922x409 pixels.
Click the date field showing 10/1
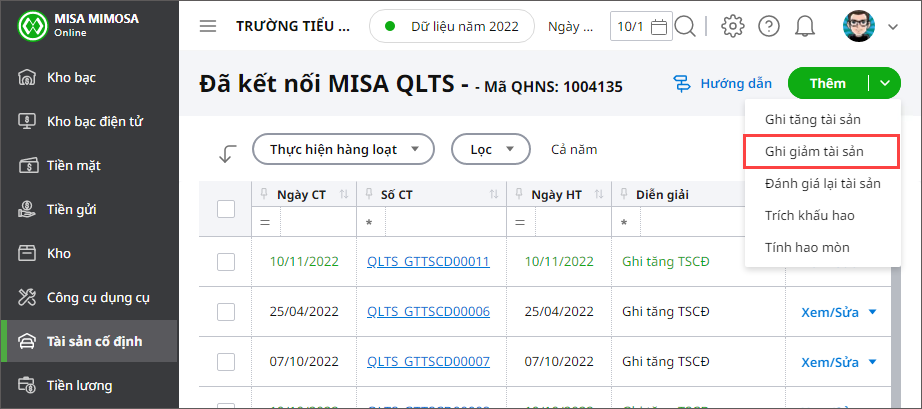click(x=642, y=26)
